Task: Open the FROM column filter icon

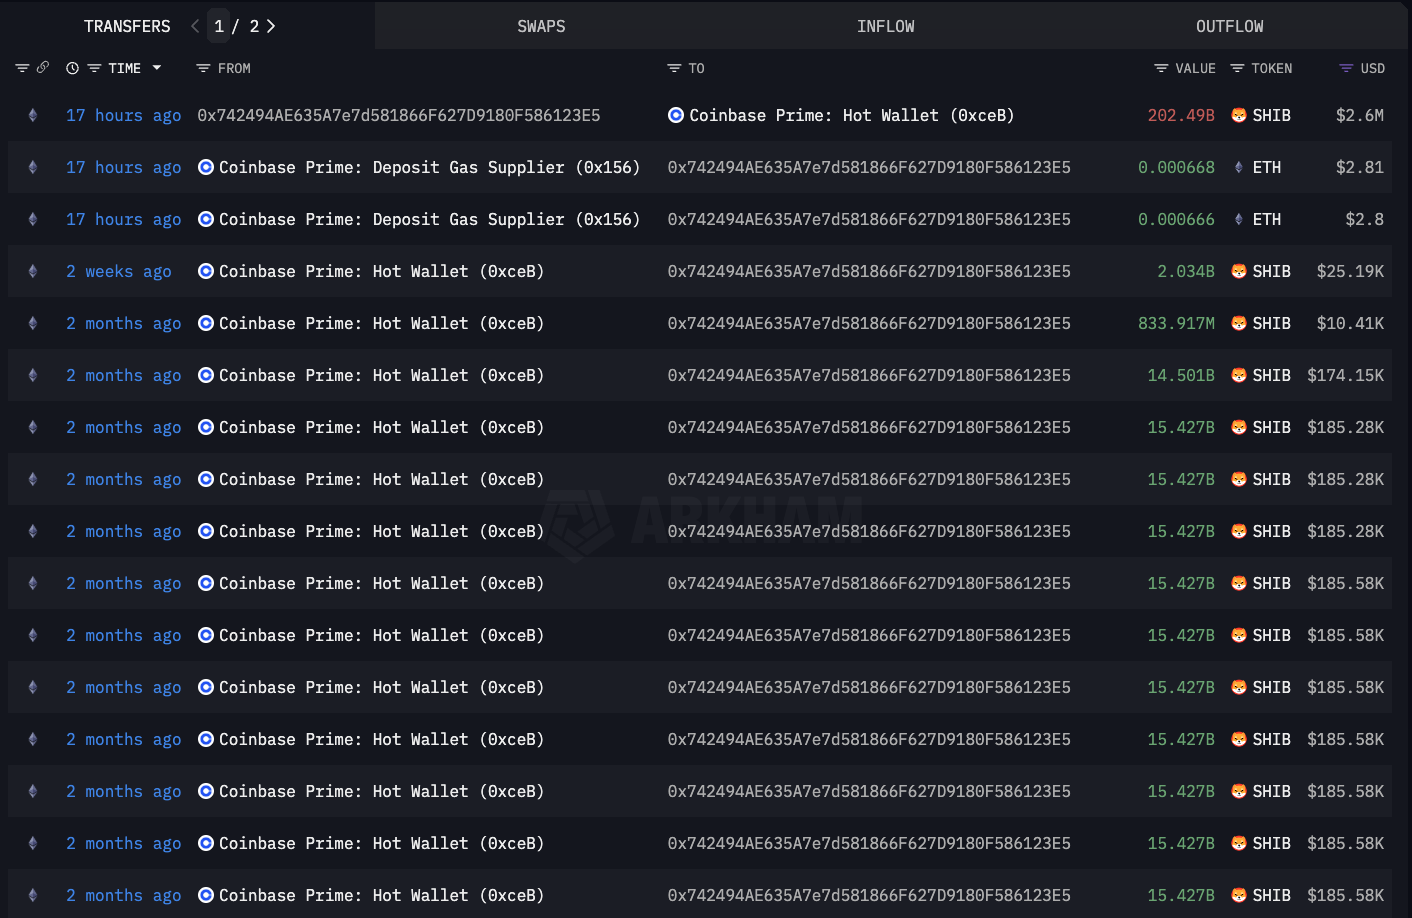Action: (203, 68)
